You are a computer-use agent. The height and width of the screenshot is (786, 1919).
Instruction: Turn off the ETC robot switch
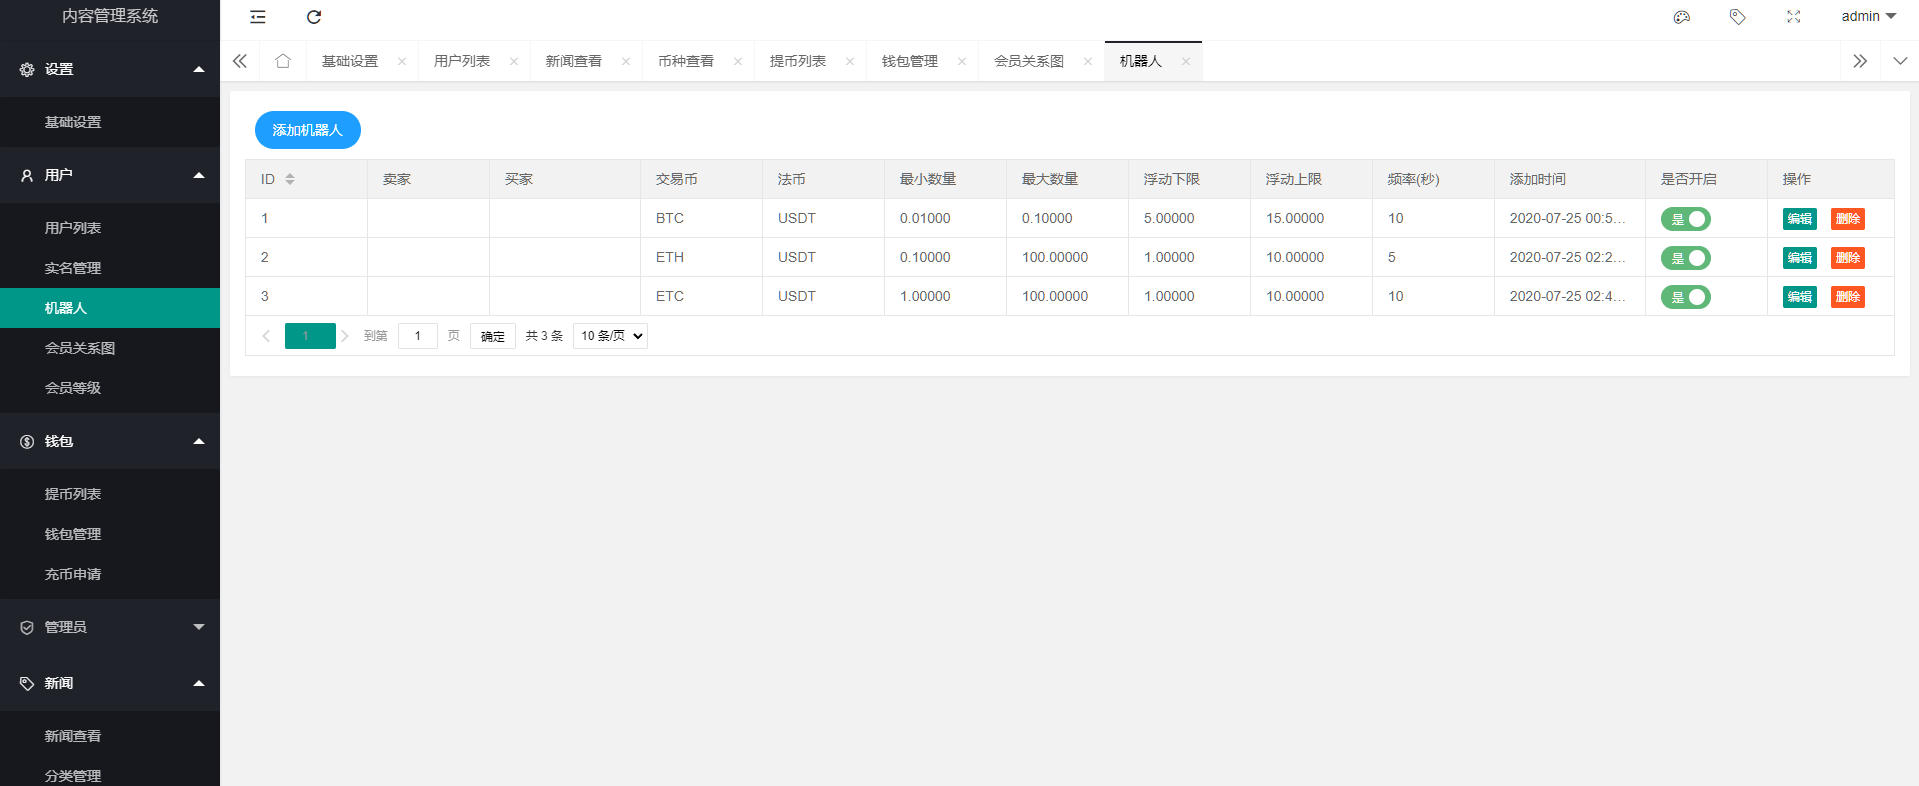click(1686, 297)
